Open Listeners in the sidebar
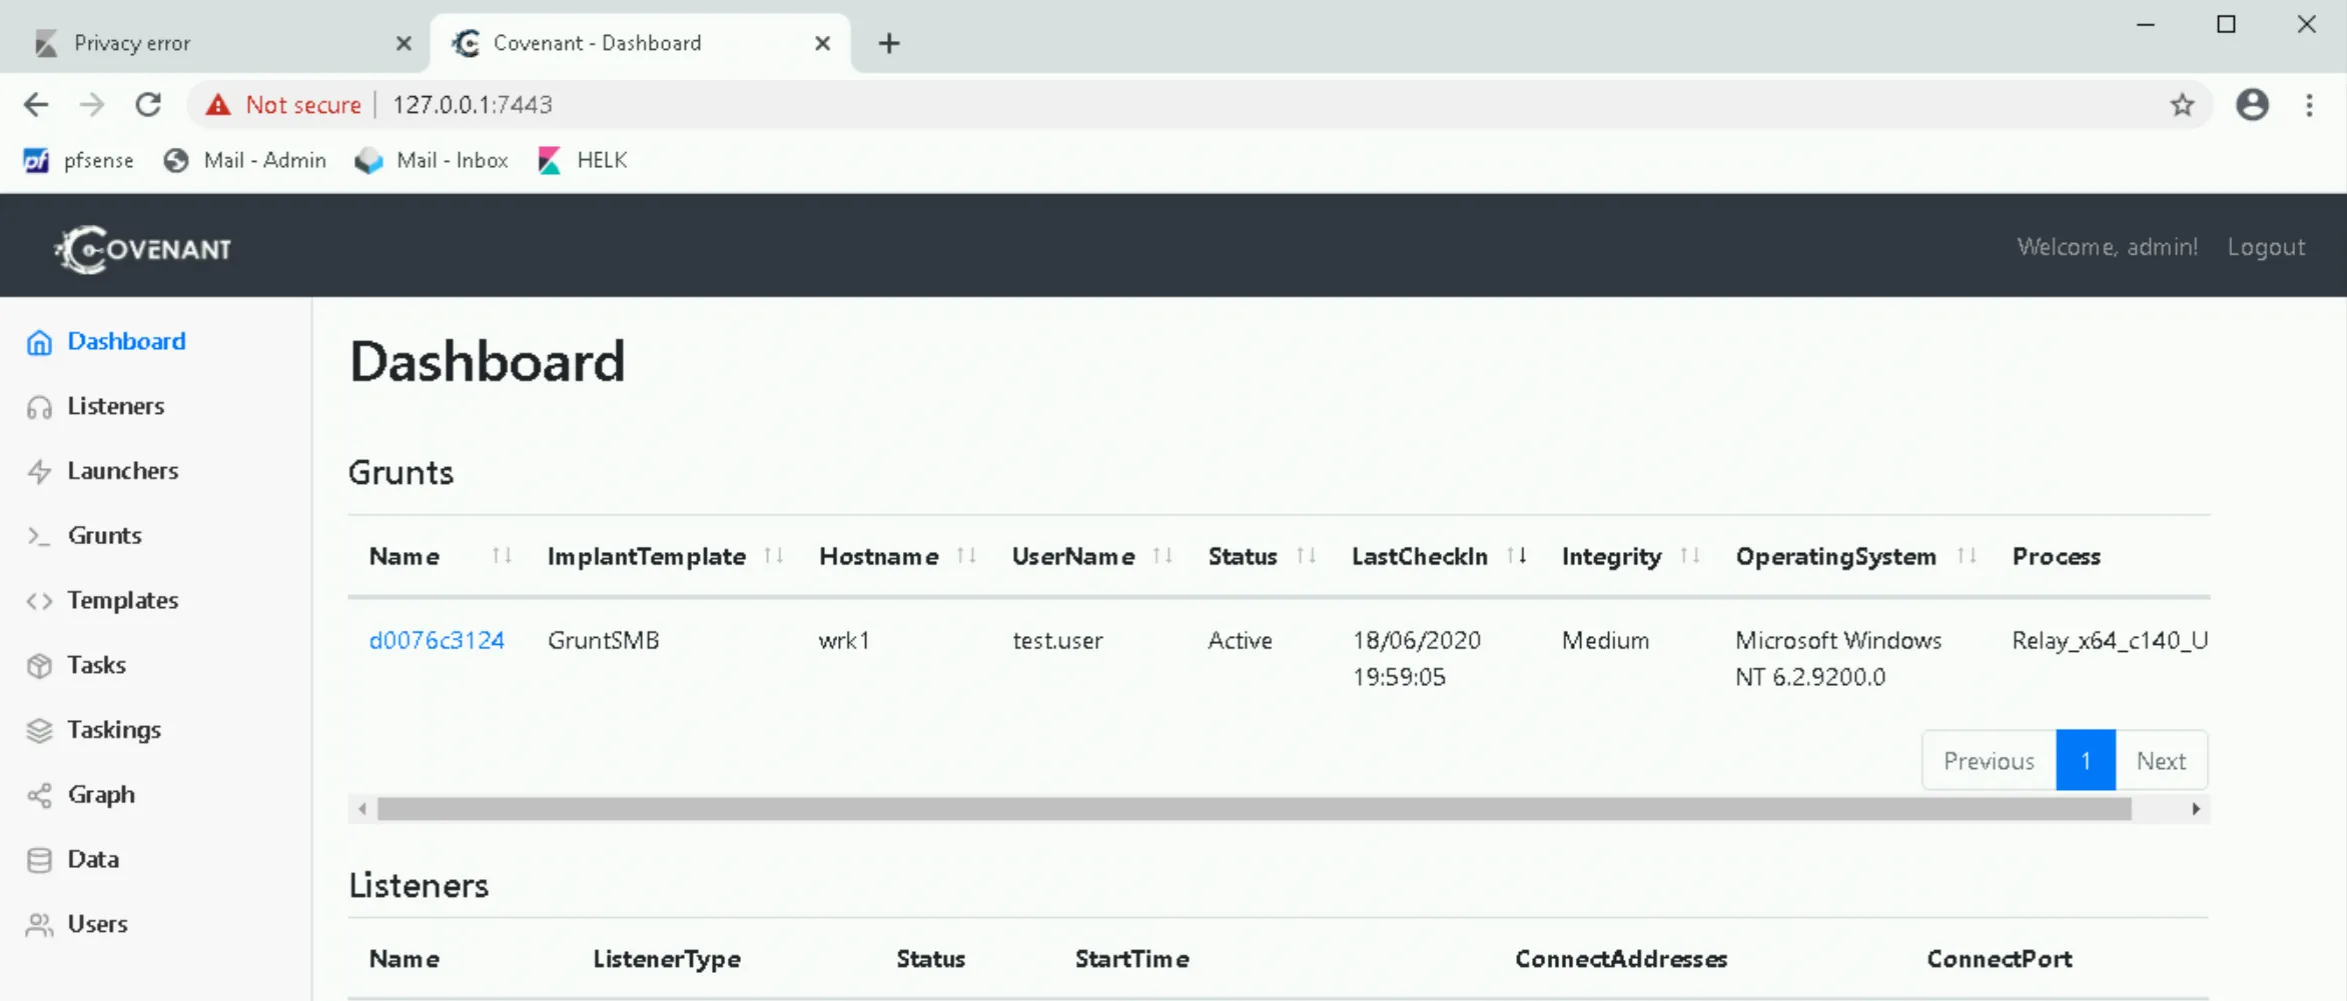Viewport: 2347px width, 1001px height. point(116,406)
